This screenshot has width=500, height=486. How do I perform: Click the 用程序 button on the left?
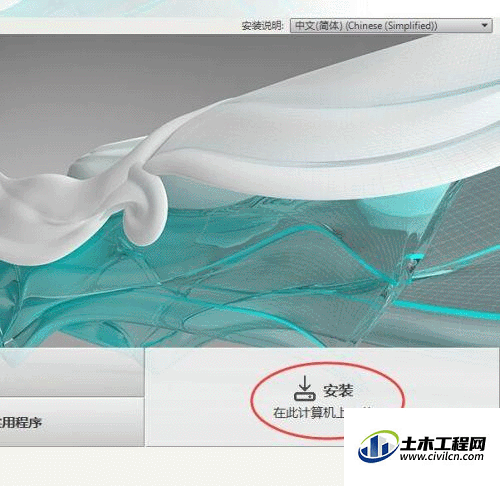tap(72, 422)
